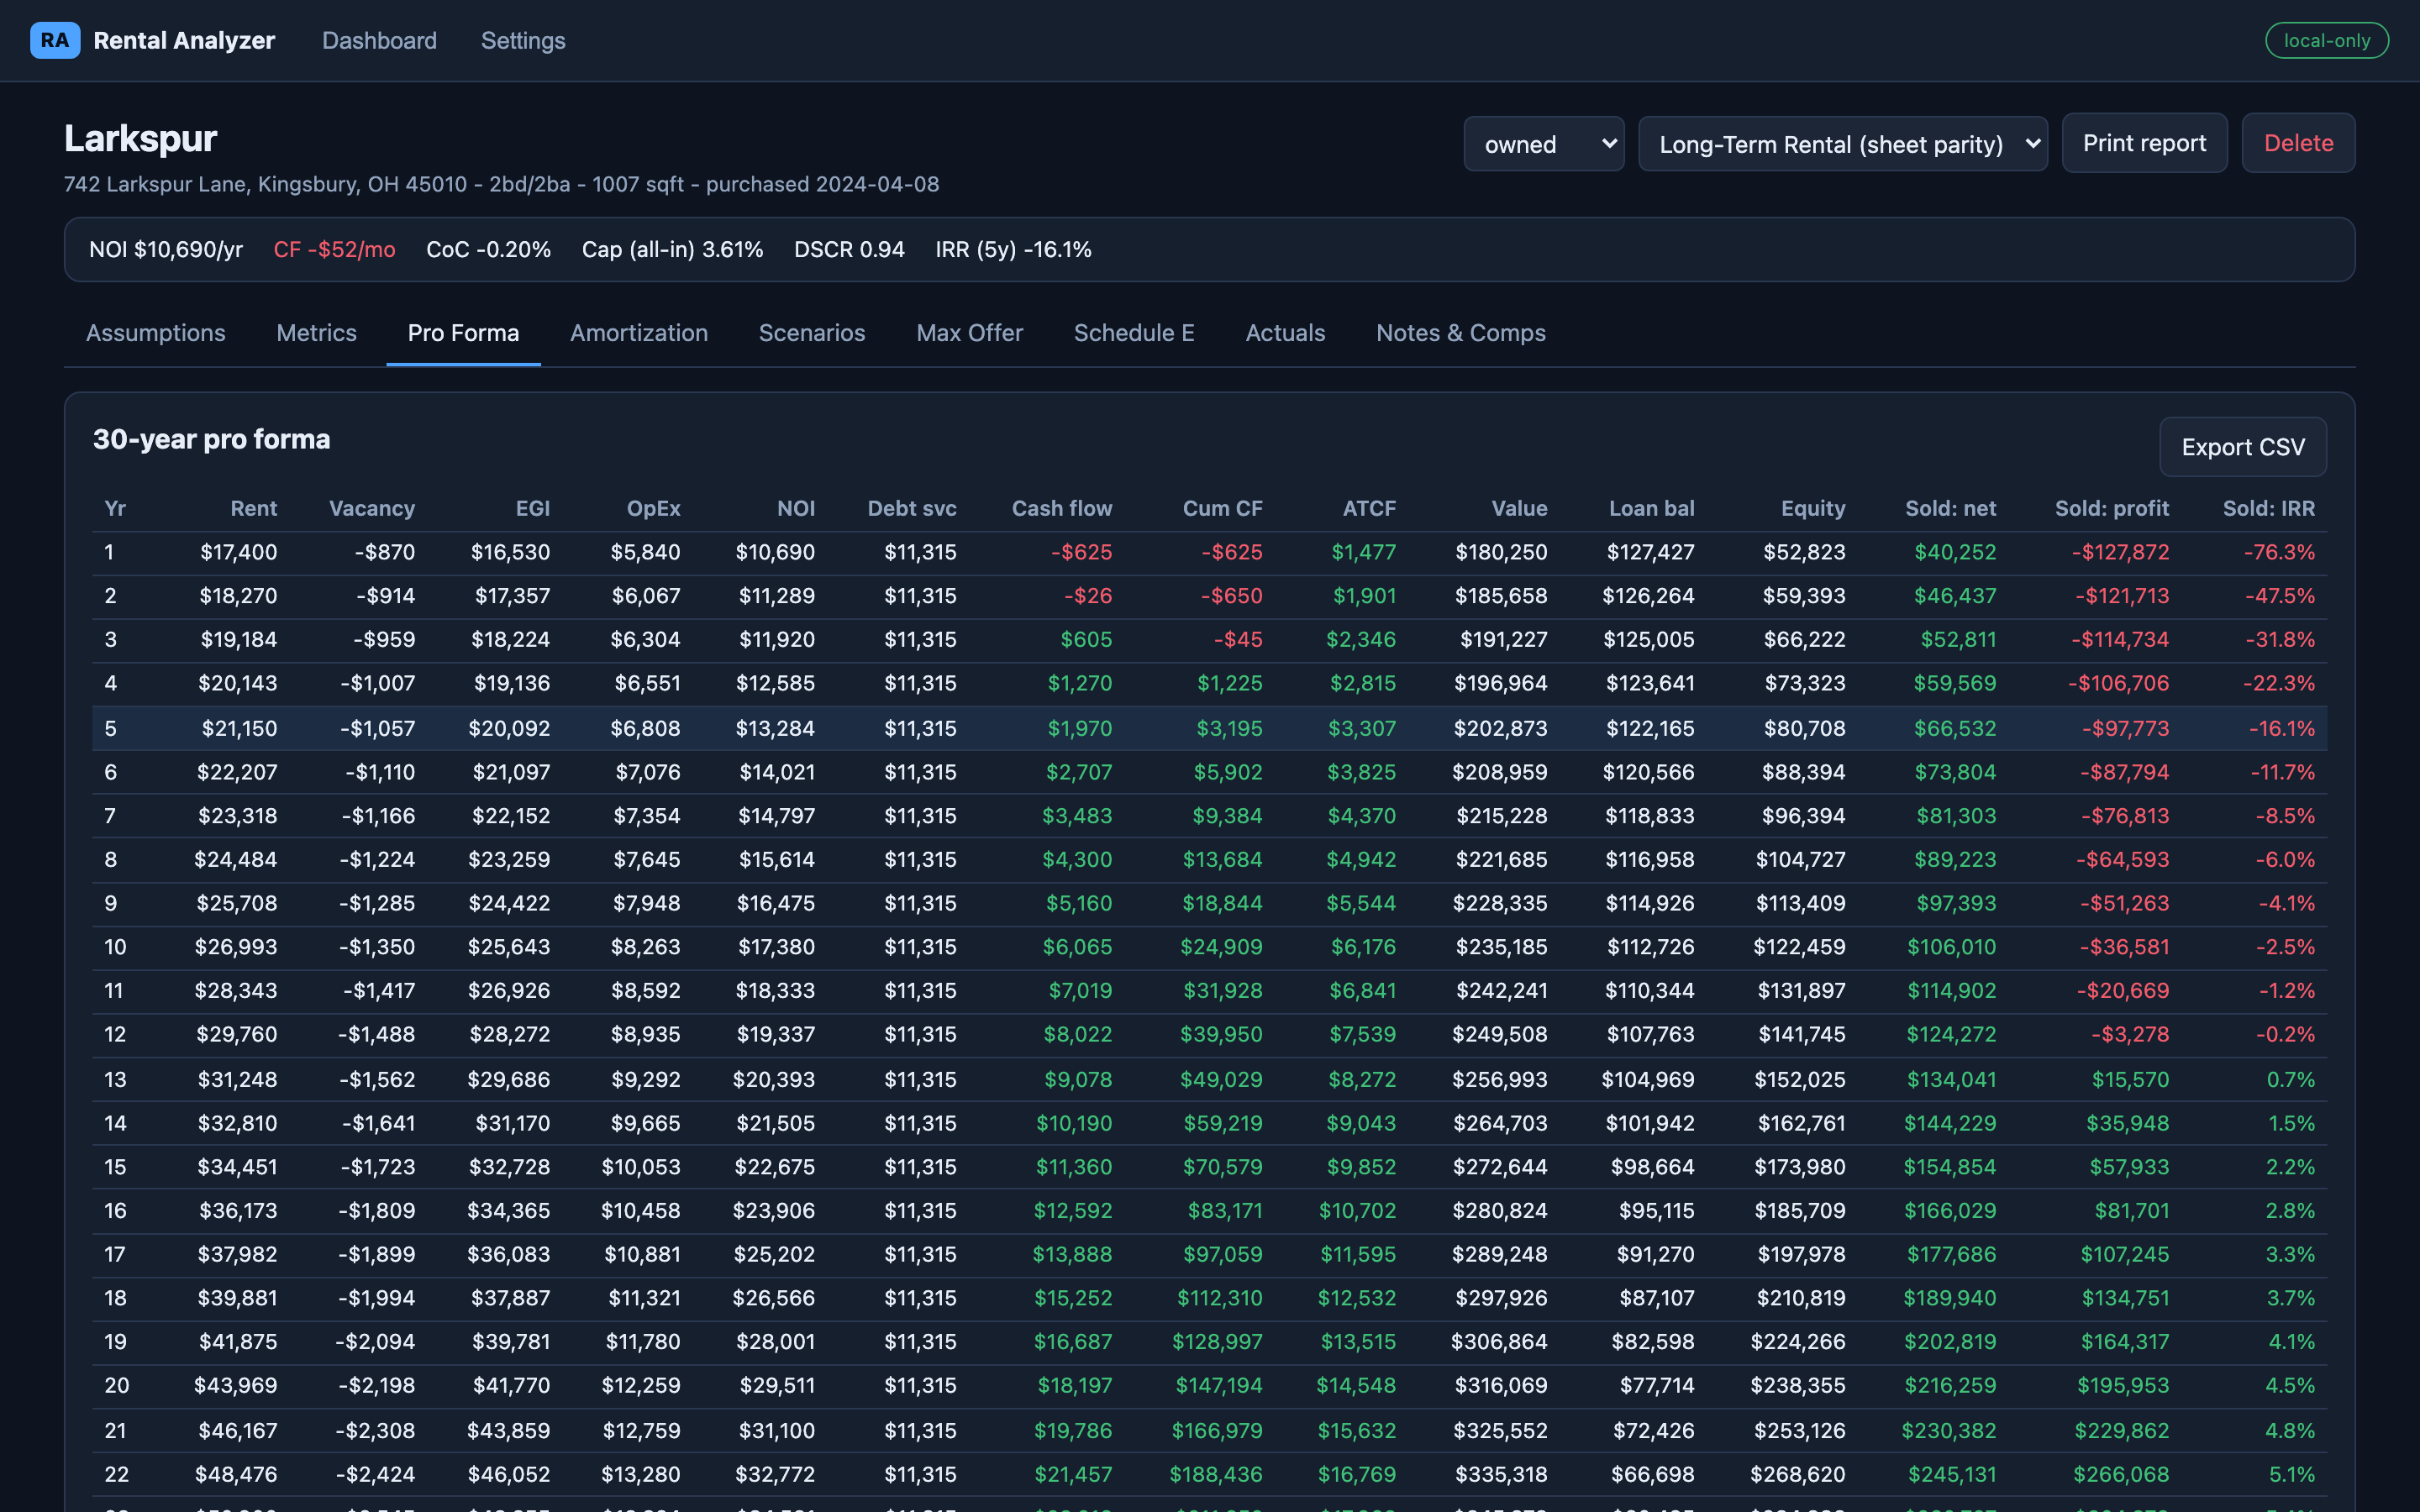Click year 21 sold net $230,382
2420x1512 pixels.
click(1949, 1431)
